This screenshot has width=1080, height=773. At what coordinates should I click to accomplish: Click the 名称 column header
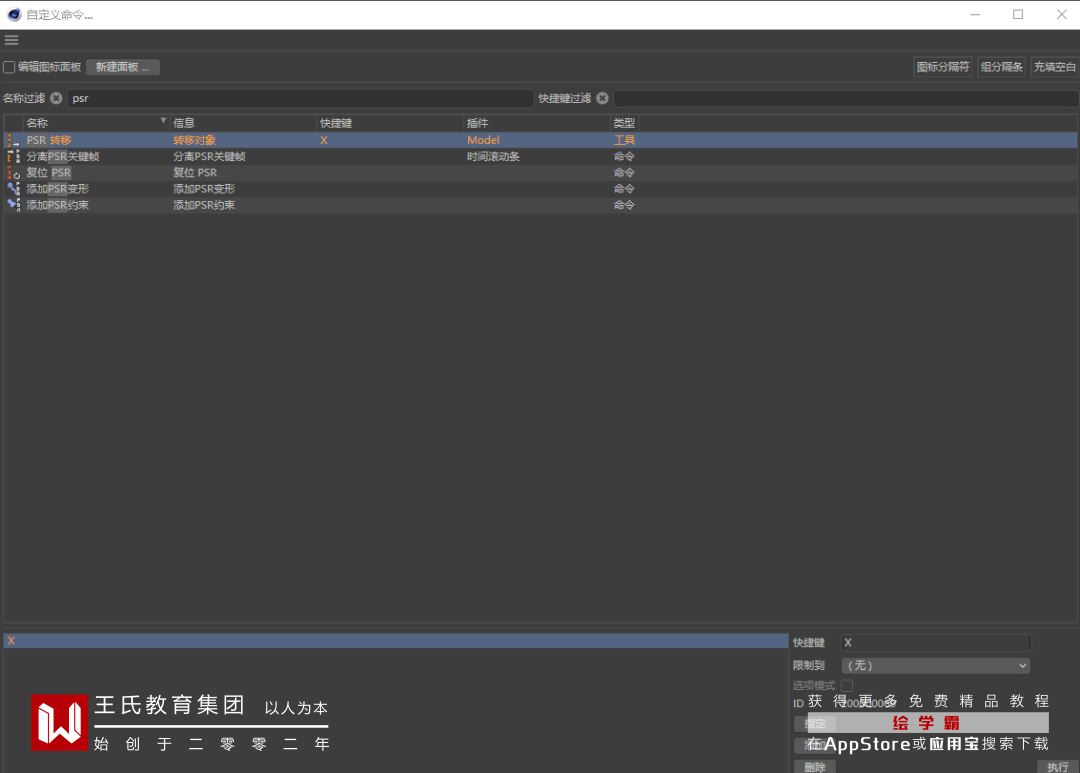click(37, 123)
